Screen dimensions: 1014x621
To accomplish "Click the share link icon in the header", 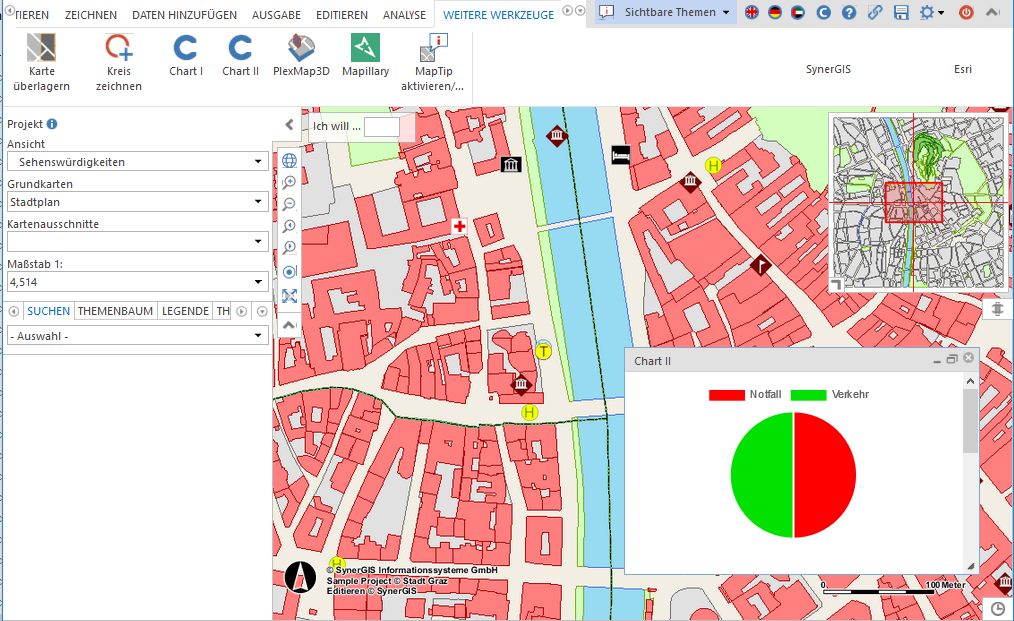I will click(x=875, y=13).
